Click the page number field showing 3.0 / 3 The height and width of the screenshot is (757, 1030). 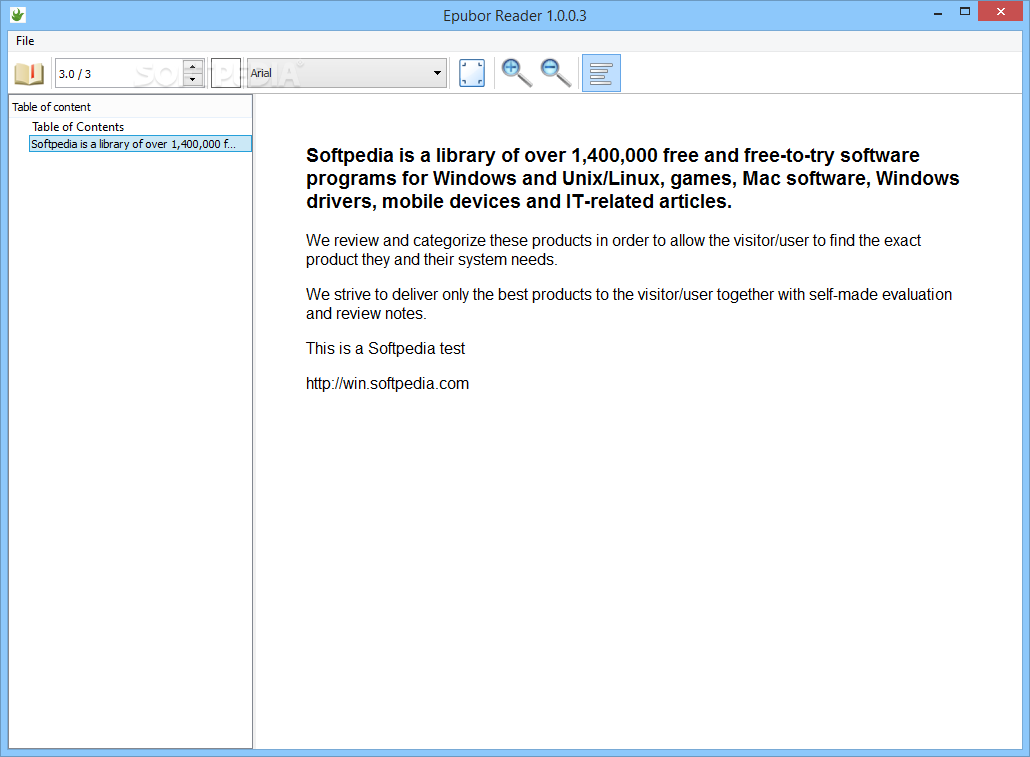[x=119, y=73]
